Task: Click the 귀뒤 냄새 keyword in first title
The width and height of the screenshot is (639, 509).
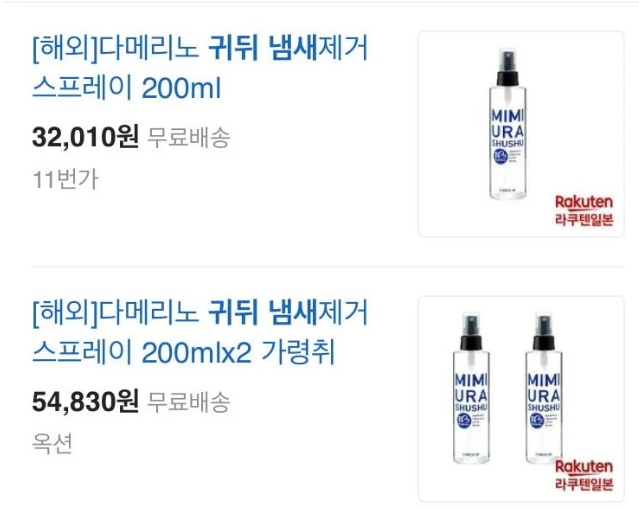Action: [x=263, y=47]
